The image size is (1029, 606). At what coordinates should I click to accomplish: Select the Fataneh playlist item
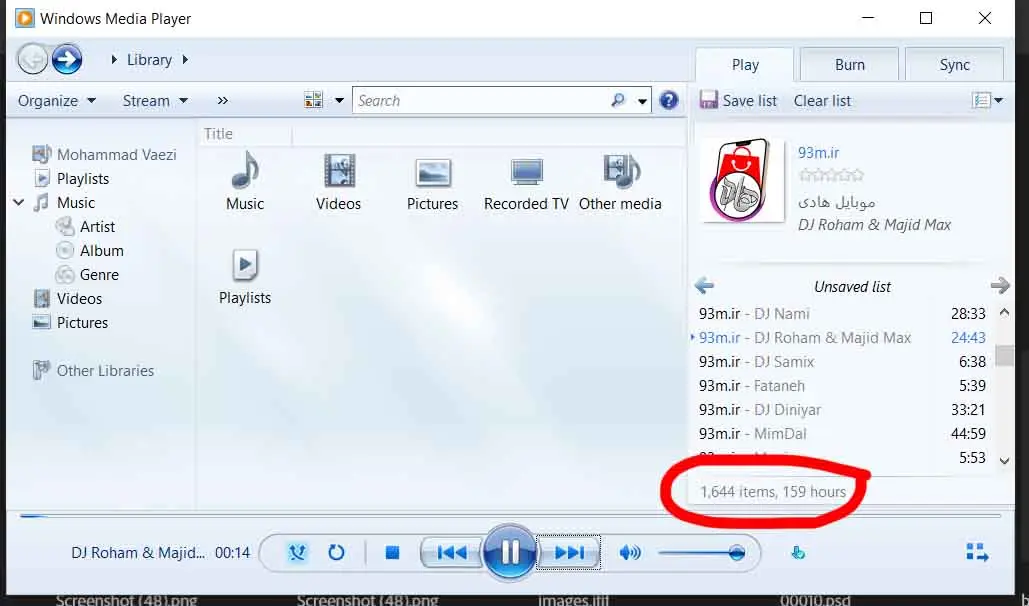tap(843, 385)
